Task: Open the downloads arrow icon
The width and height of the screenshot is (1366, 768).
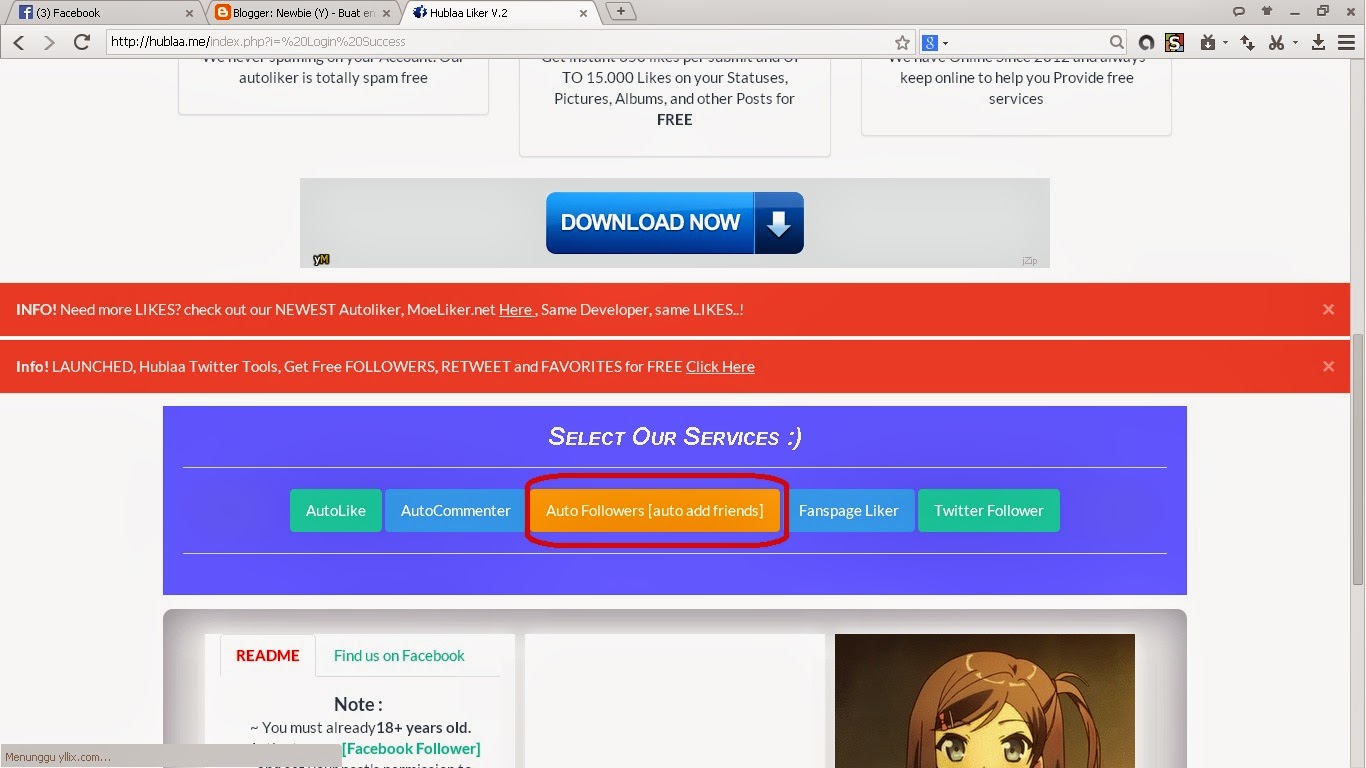Action: [1318, 42]
